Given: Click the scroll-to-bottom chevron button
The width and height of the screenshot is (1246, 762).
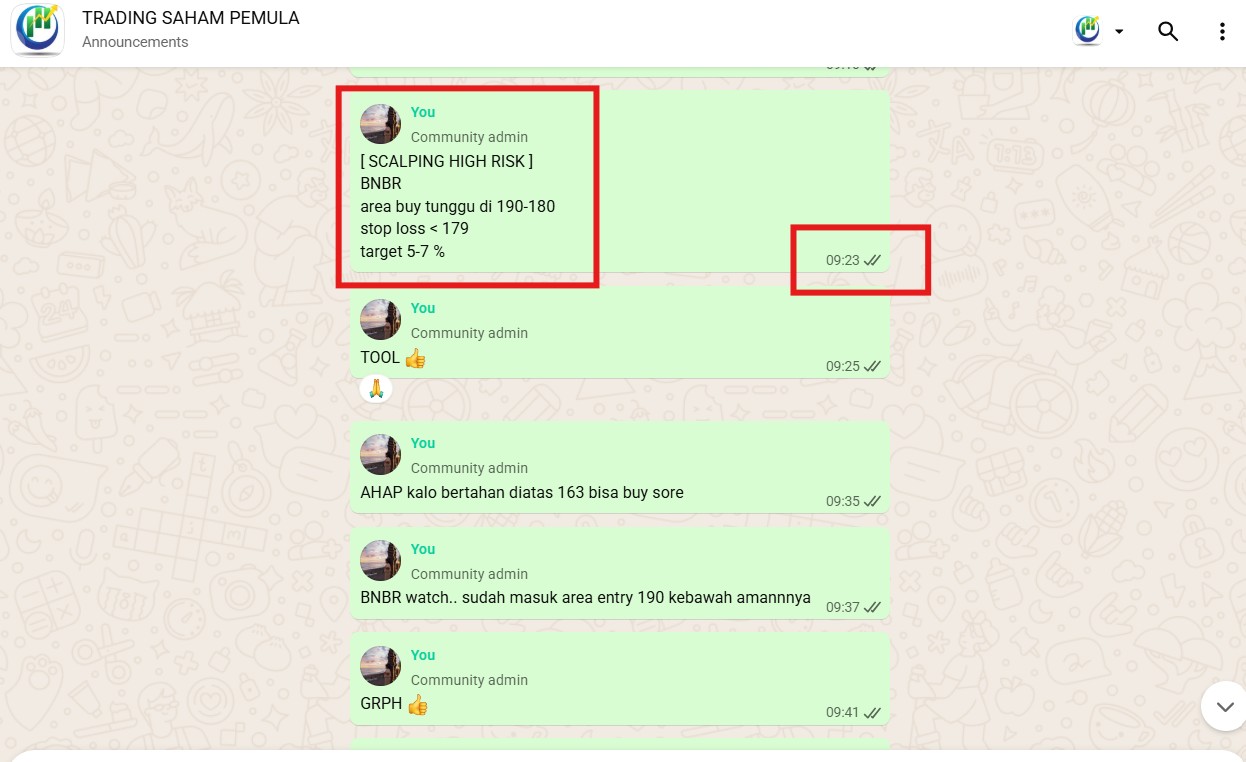Looking at the screenshot, I should (x=1225, y=706).
